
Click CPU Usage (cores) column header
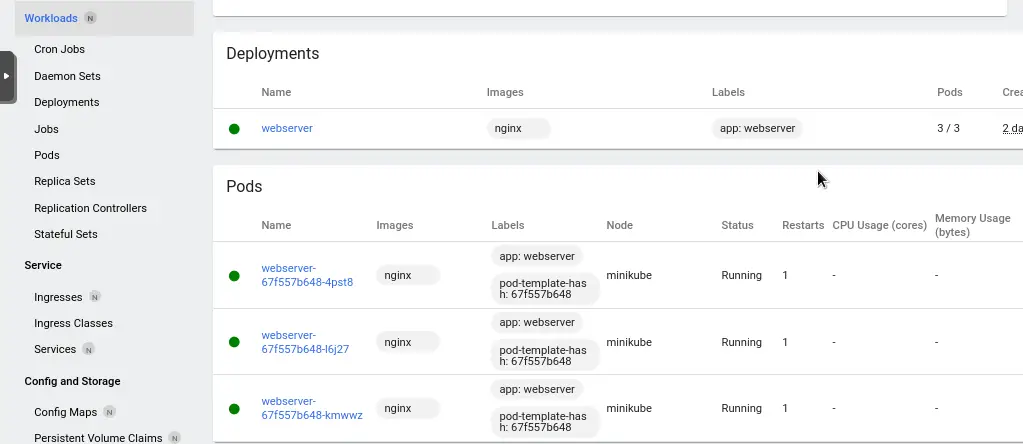pos(879,226)
